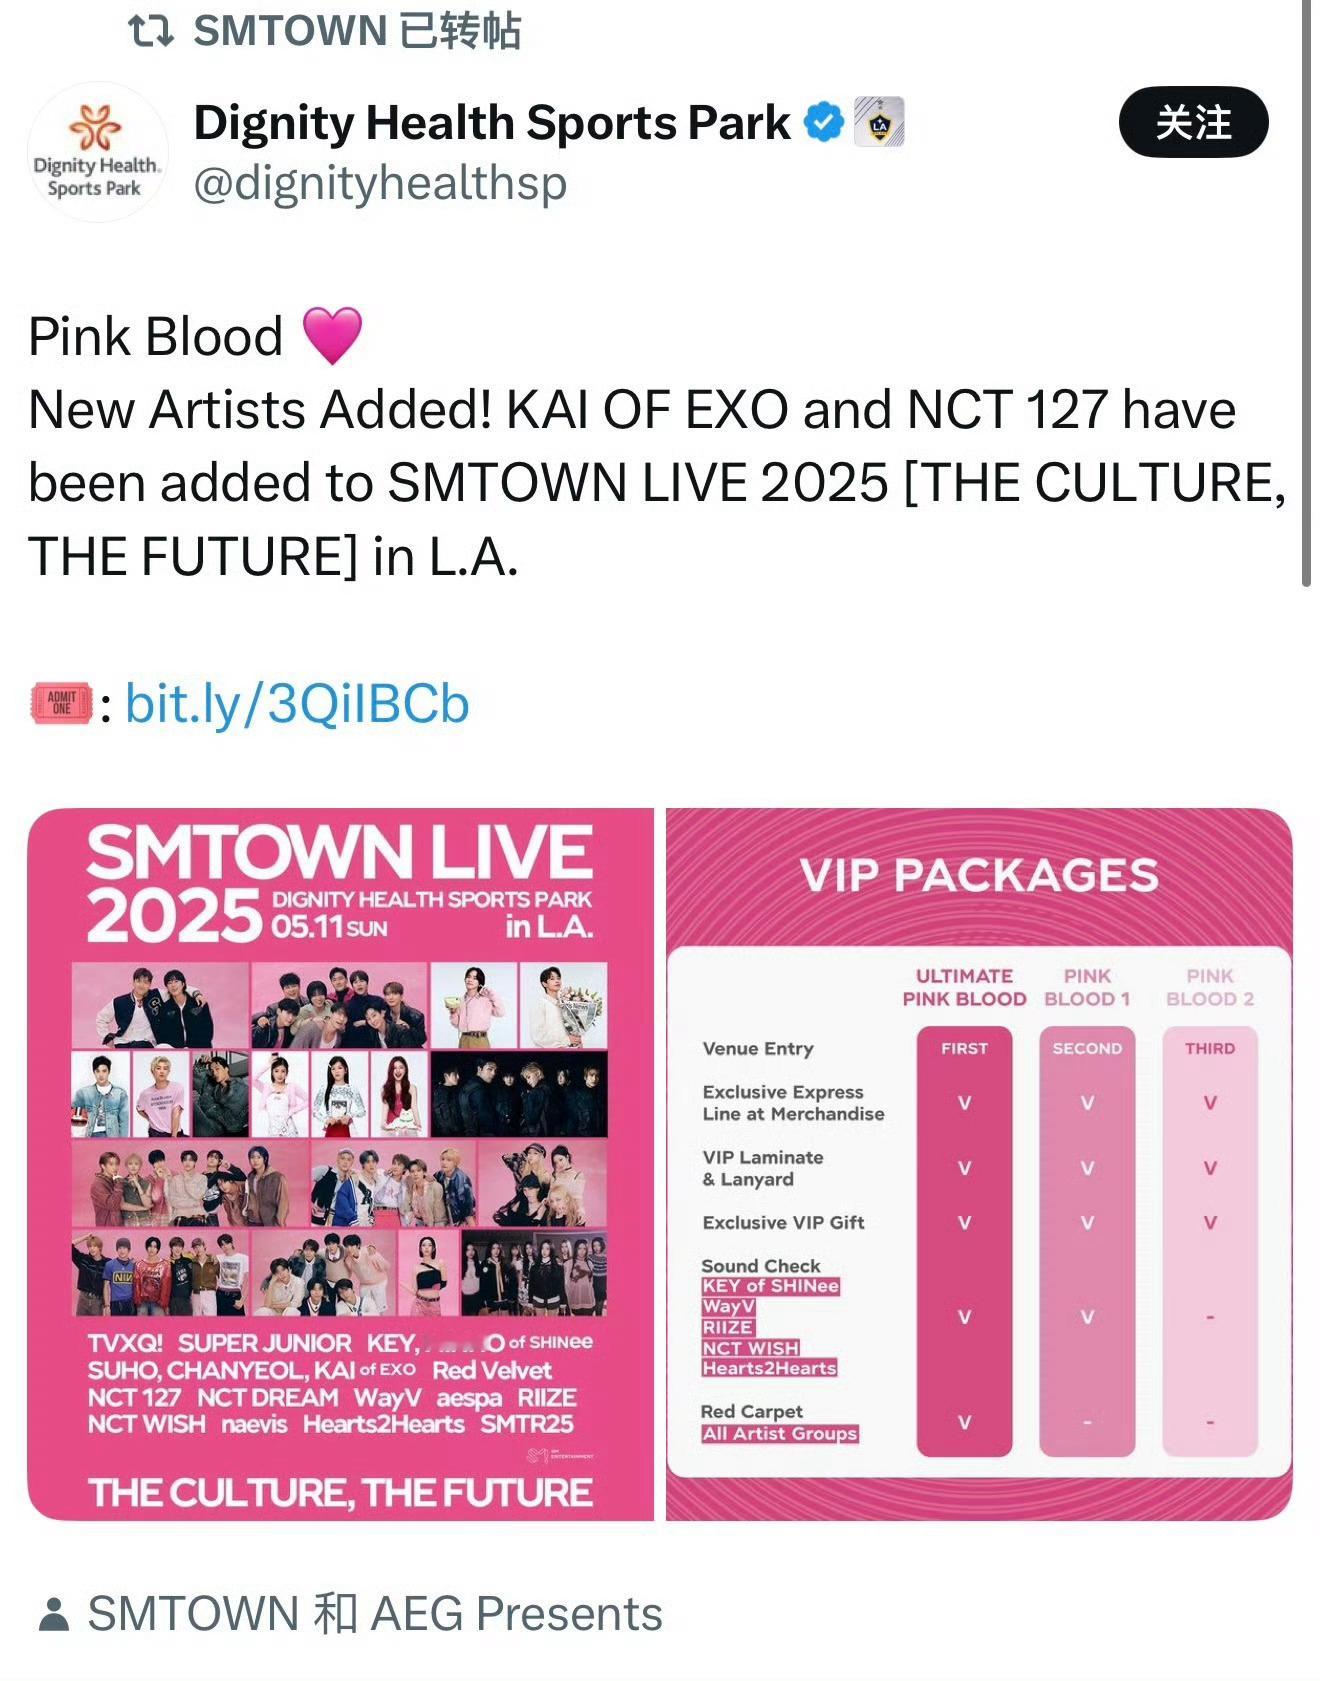This screenshot has height=1681, width=1320.
Task: Open SMTOWN LIVE 2025 lineup poster image
Action: pos(340,1164)
